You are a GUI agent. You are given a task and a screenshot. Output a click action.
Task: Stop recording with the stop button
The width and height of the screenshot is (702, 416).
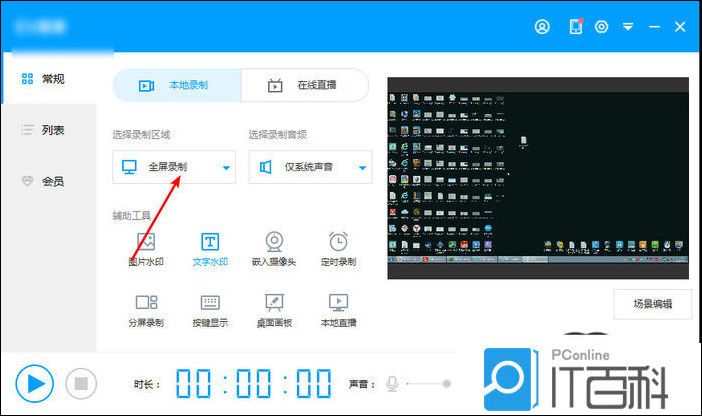pos(81,384)
